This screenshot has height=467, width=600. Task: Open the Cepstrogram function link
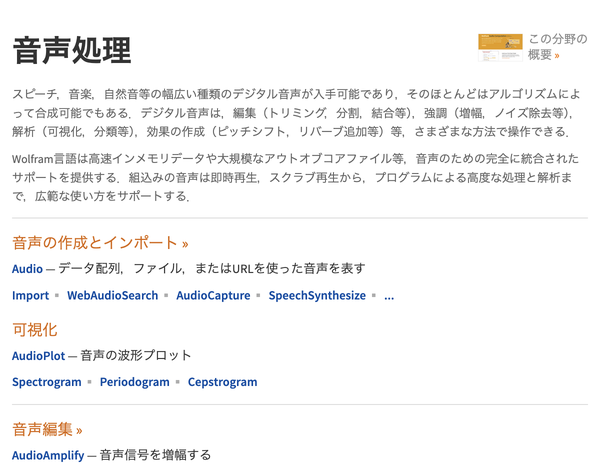(x=222, y=382)
